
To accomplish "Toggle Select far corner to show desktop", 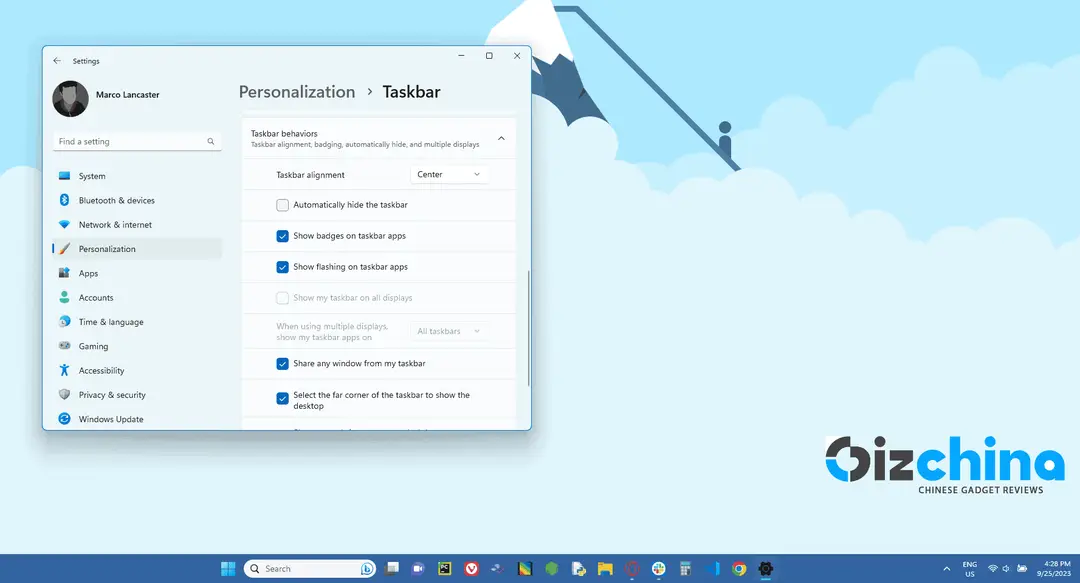I will pos(282,398).
